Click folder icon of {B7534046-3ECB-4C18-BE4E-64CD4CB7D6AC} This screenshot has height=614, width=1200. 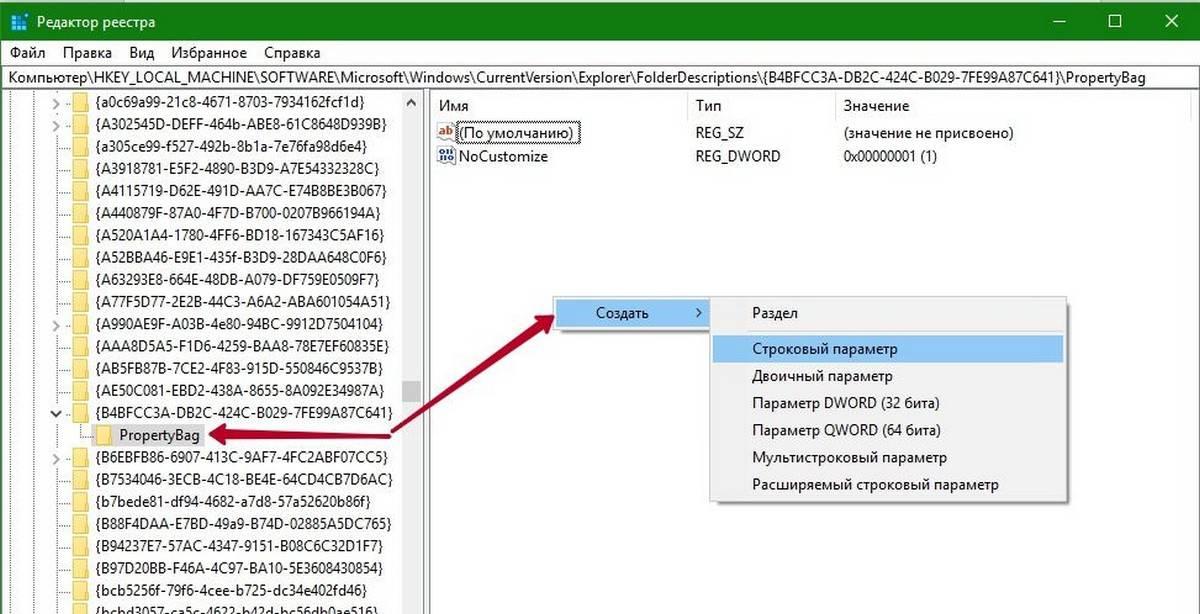pos(81,479)
